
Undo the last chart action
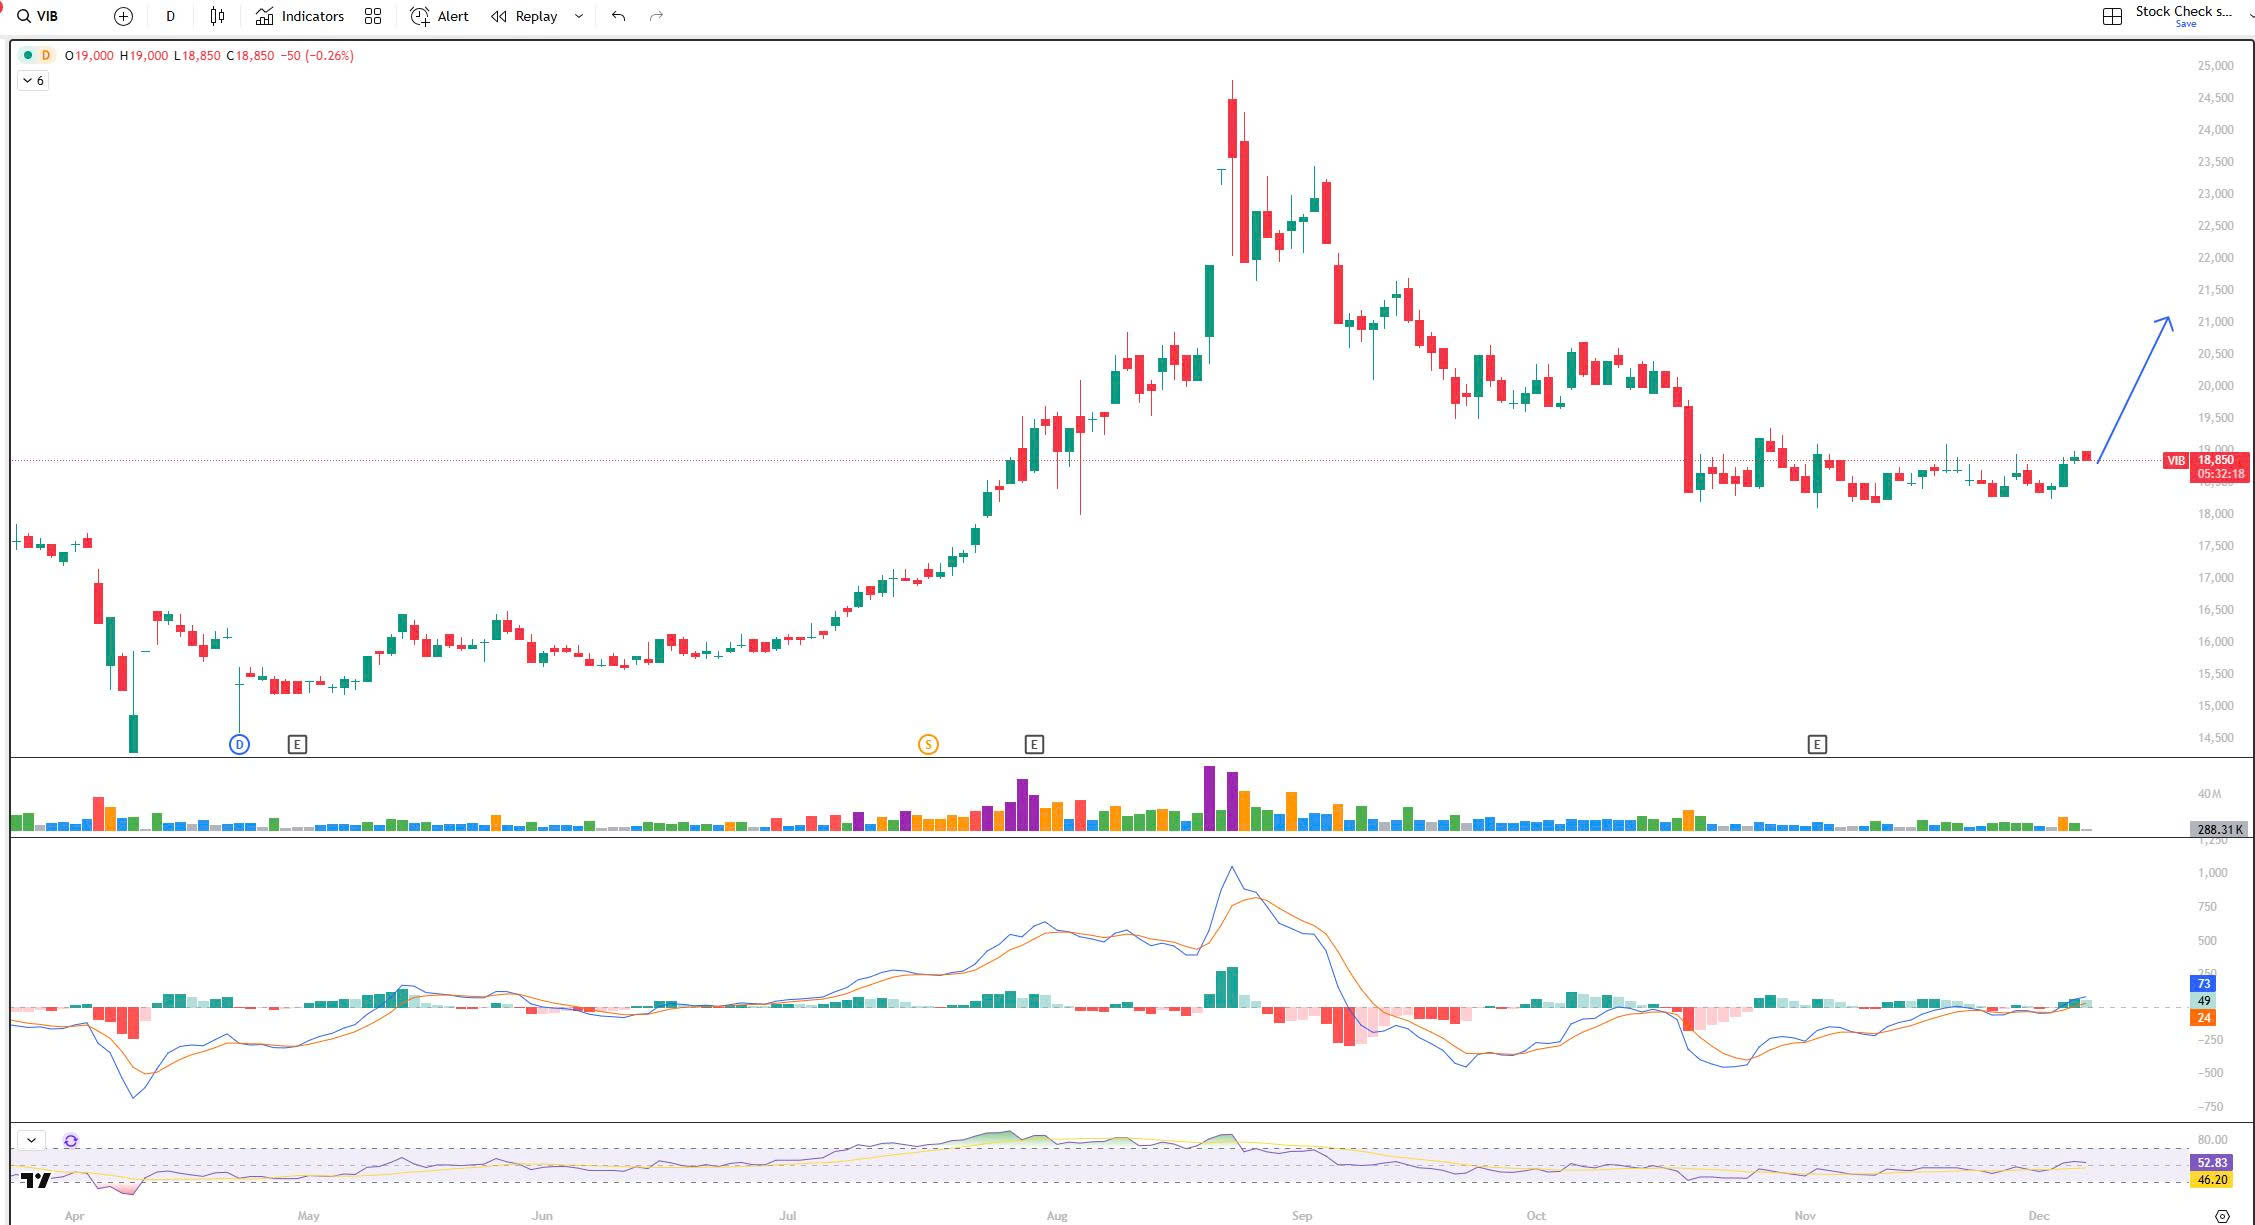tap(618, 16)
